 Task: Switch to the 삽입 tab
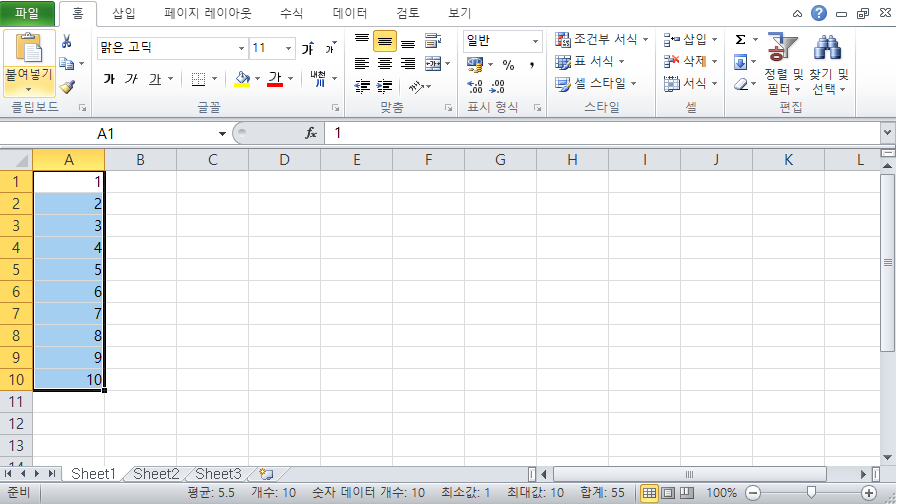(x=124, y=13)
